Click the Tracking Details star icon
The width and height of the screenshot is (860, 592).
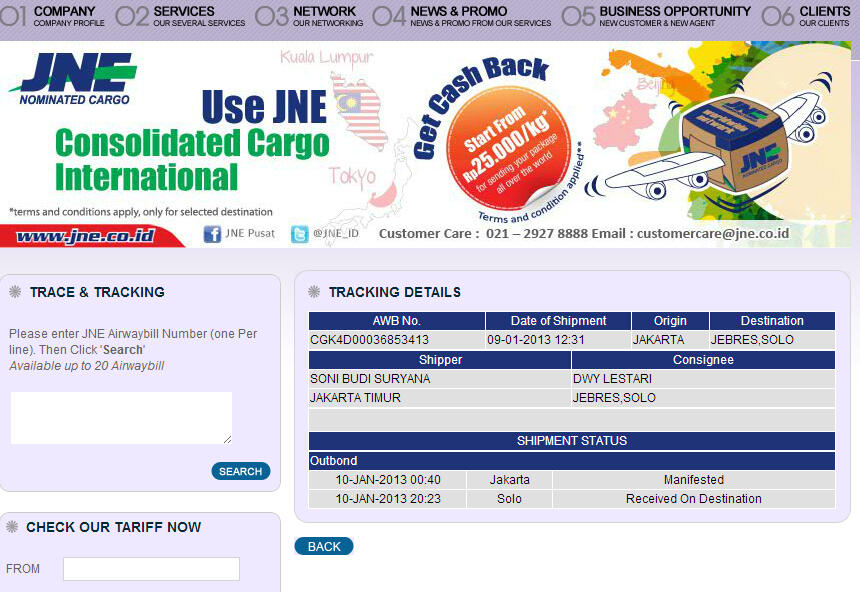pos(314,291)
